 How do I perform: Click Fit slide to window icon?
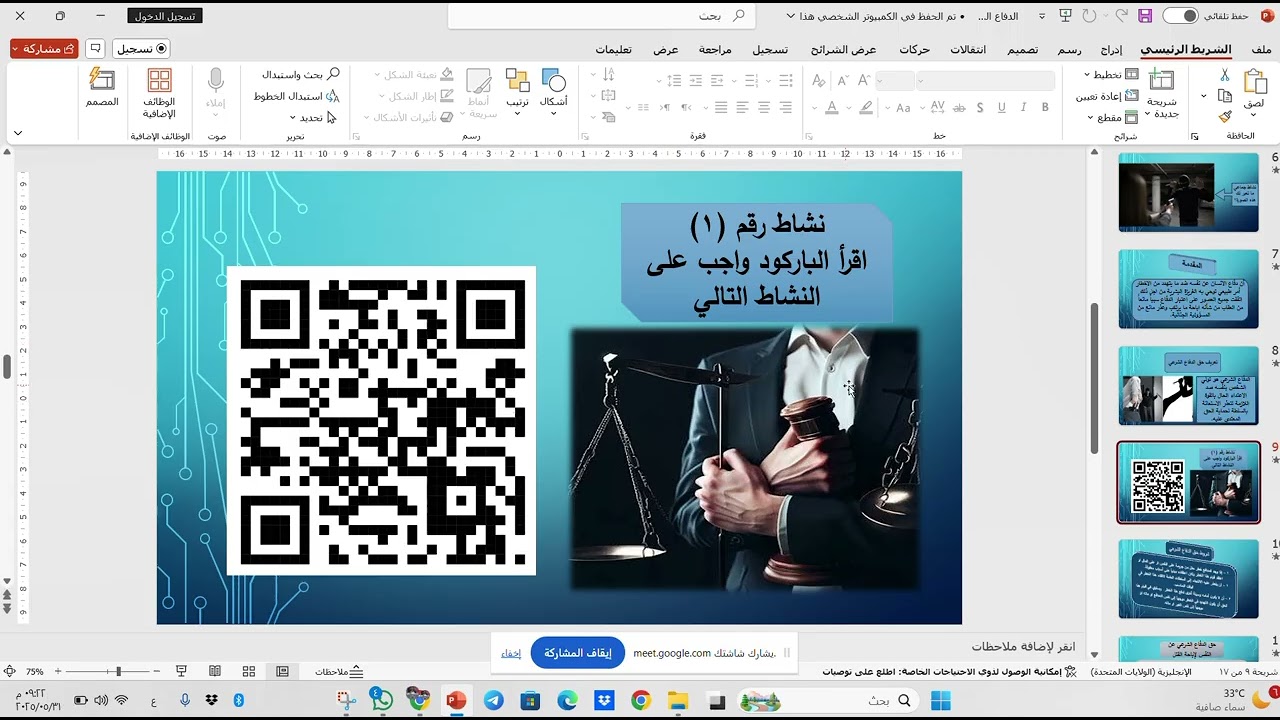click(x=9, y=671)
